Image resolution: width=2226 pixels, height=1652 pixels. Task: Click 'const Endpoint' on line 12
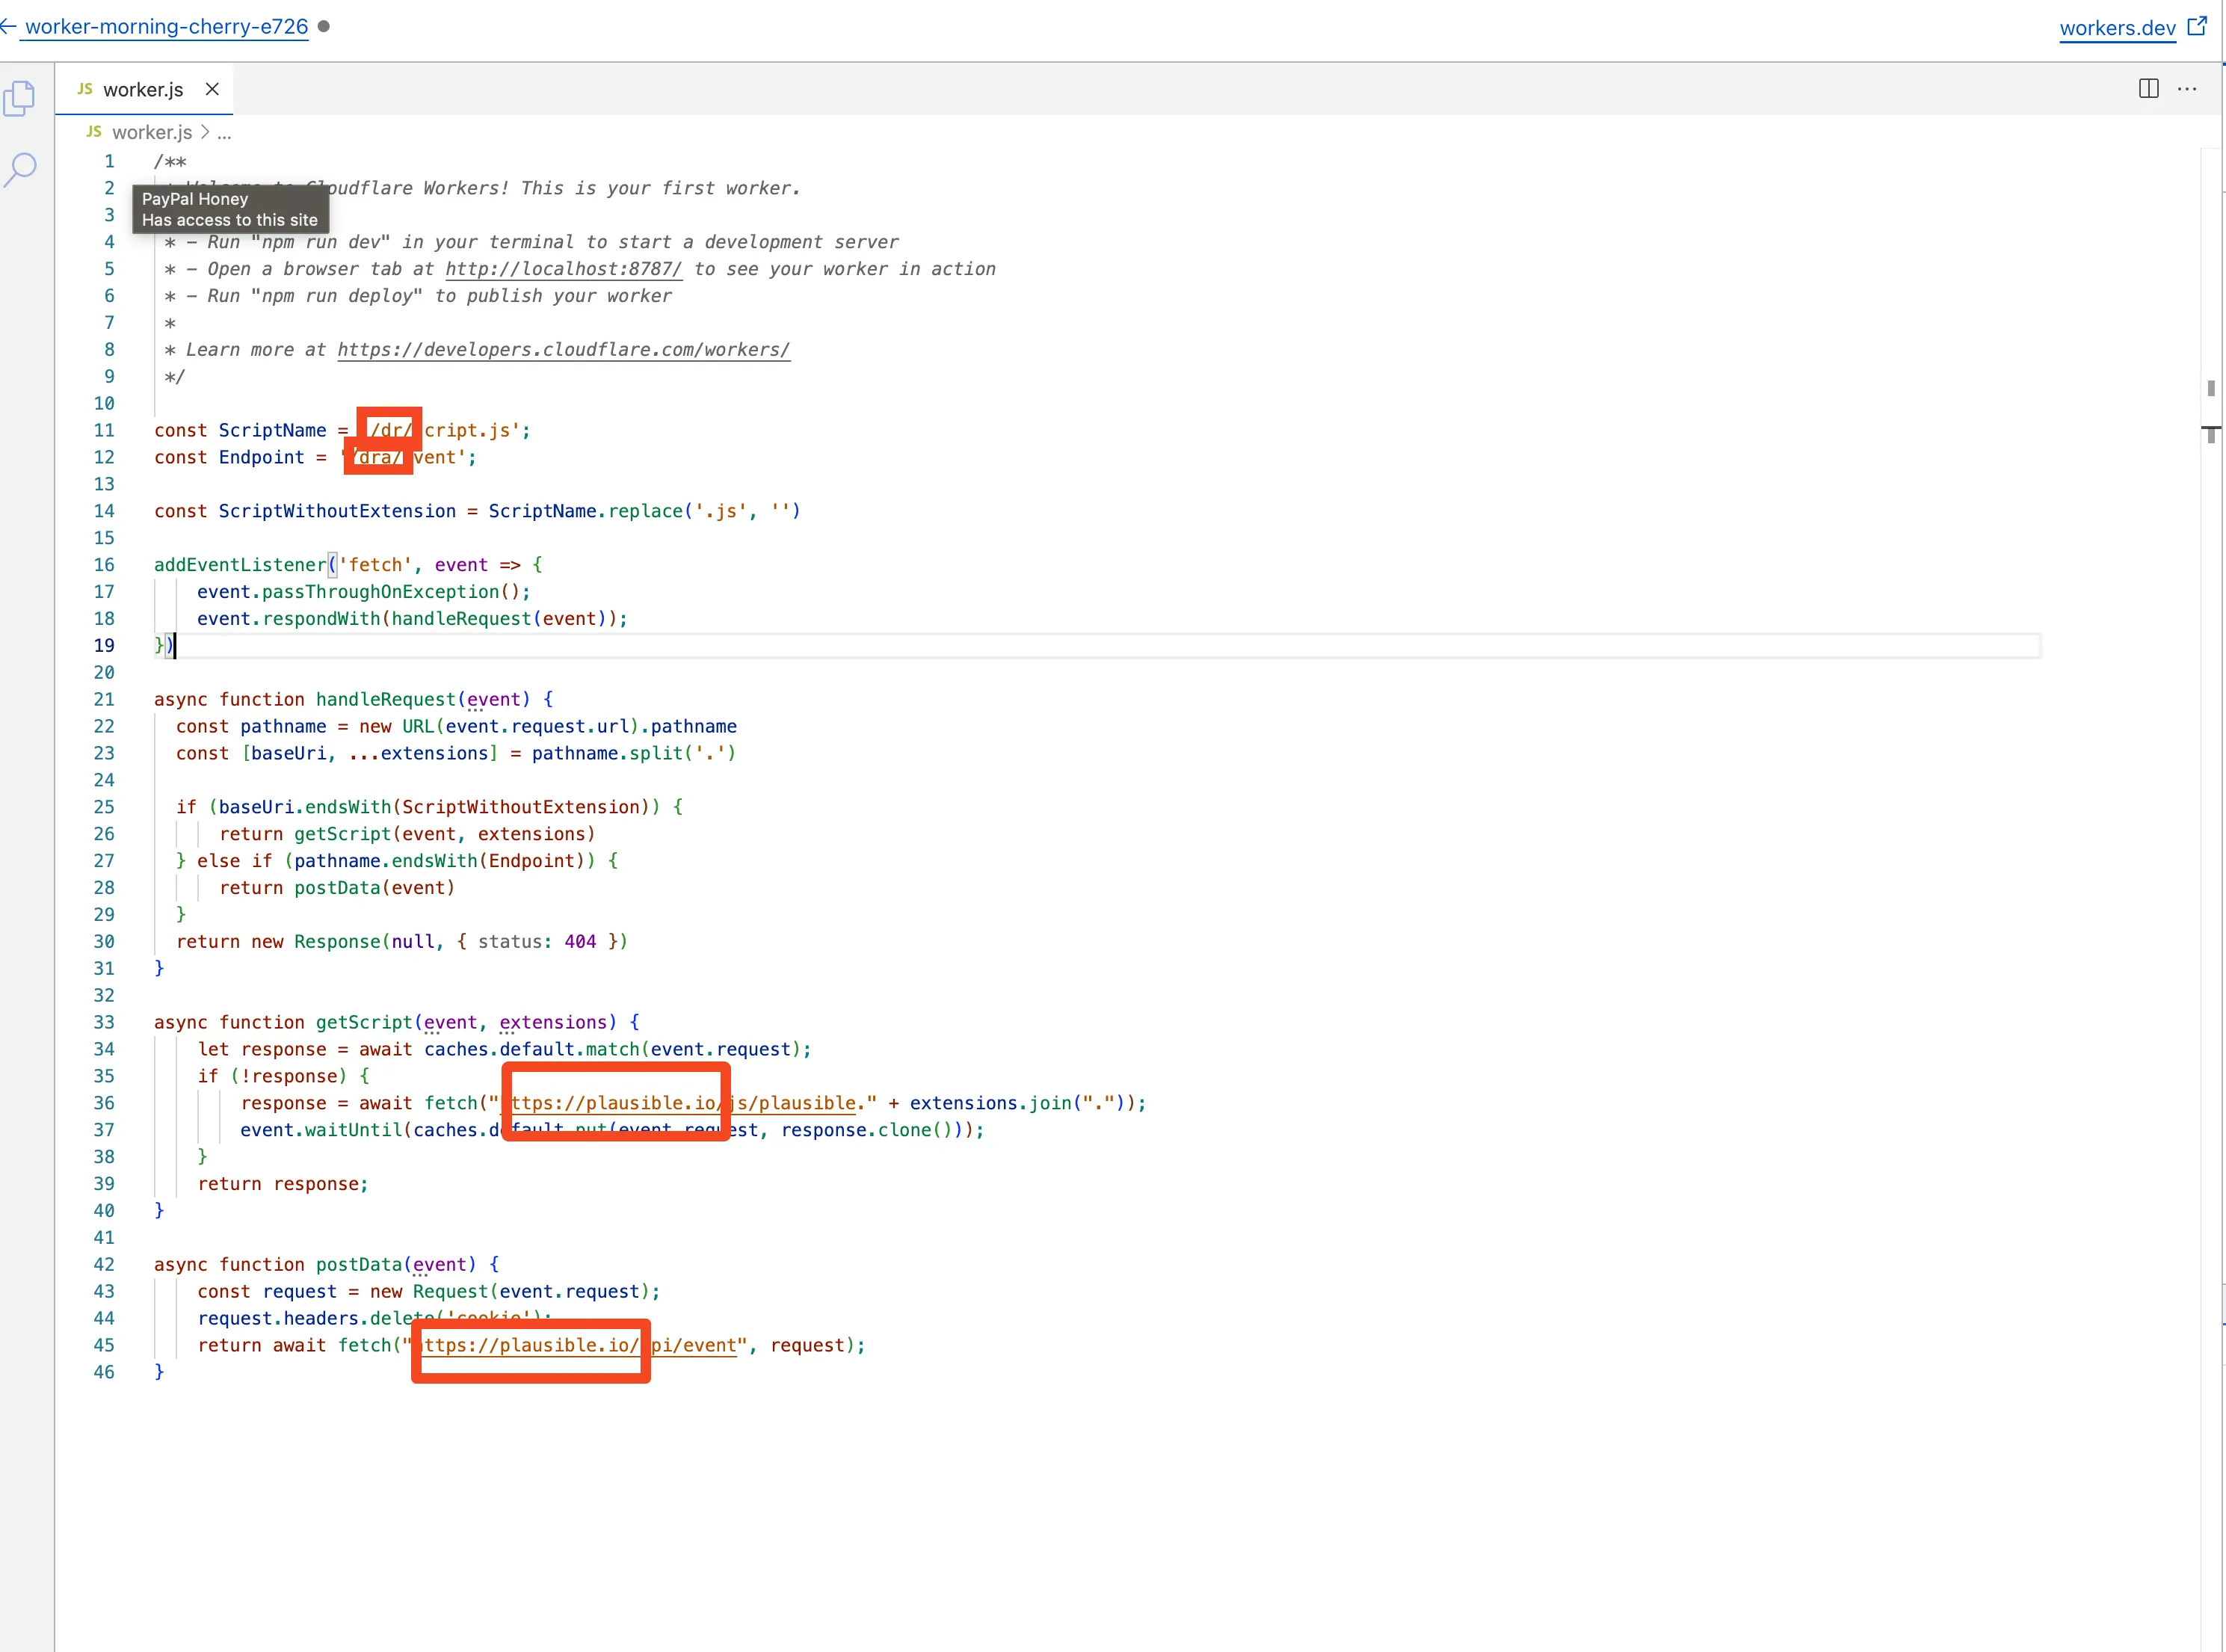coord(229,458)
